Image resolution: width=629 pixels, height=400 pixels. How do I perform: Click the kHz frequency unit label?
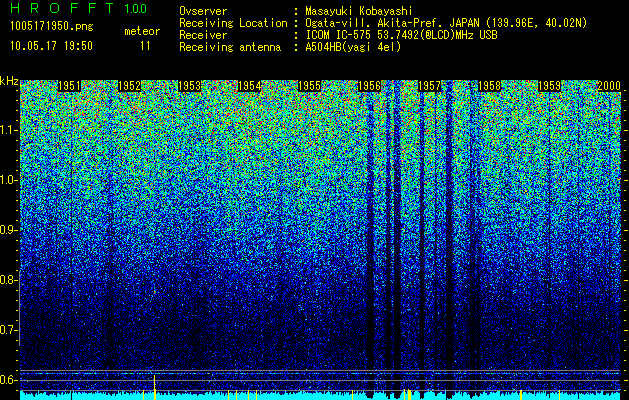point(9,81)
